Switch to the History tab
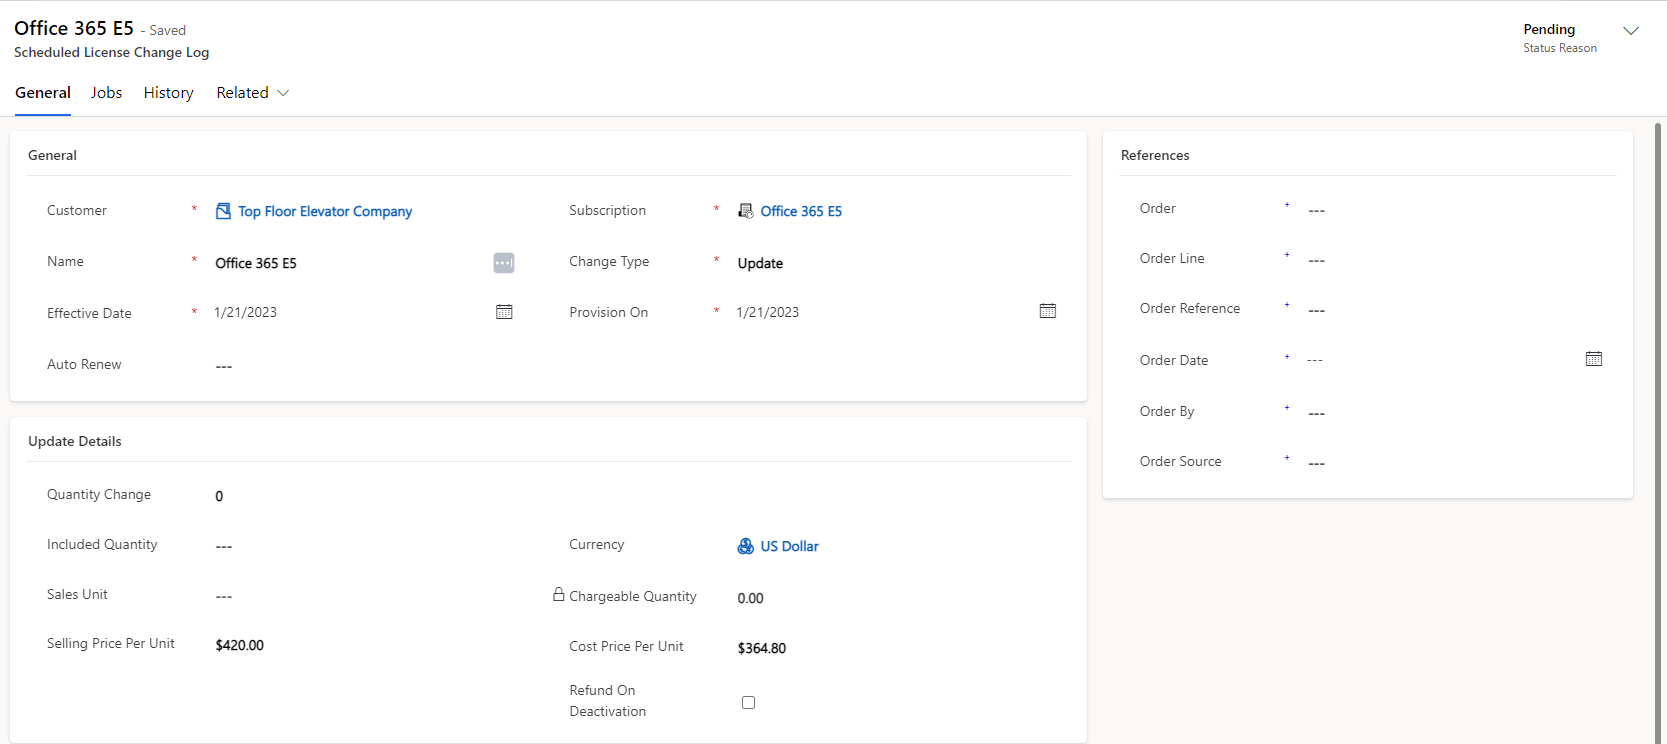 (168, 93)
